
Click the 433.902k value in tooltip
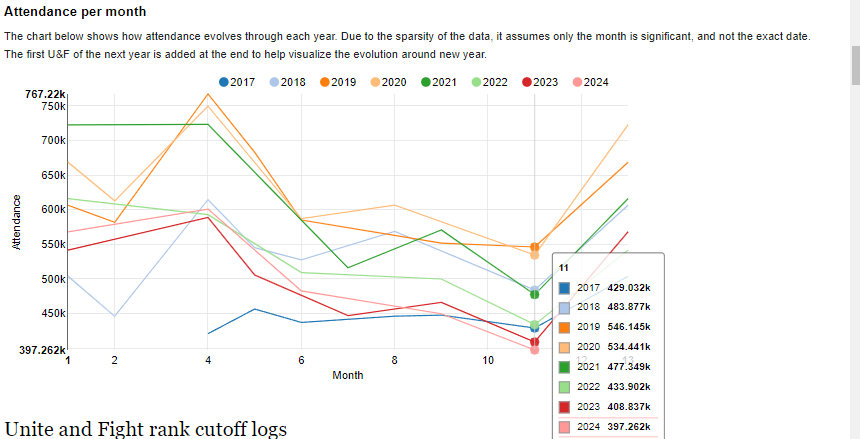pyautogui.click(x=629, y=387)
